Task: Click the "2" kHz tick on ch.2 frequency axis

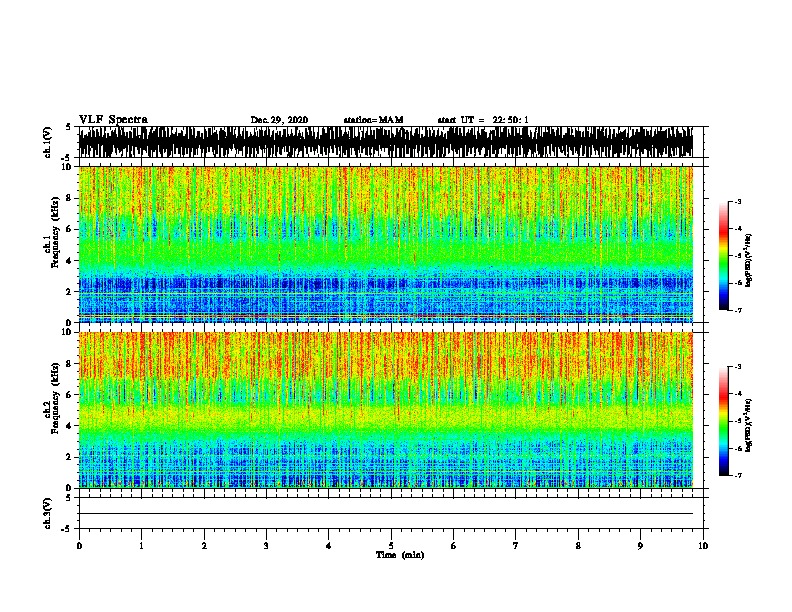Action: click(70, 457)
